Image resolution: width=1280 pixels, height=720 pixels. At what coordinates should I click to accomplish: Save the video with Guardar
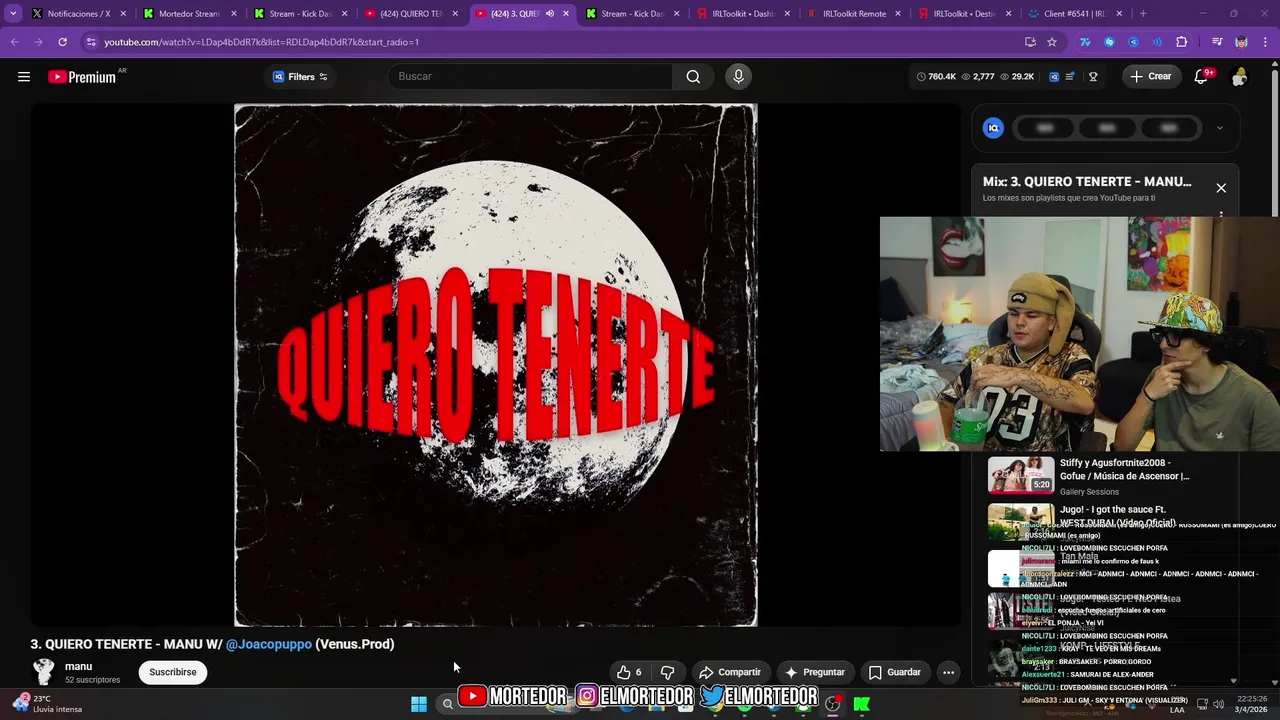point(895,672)
